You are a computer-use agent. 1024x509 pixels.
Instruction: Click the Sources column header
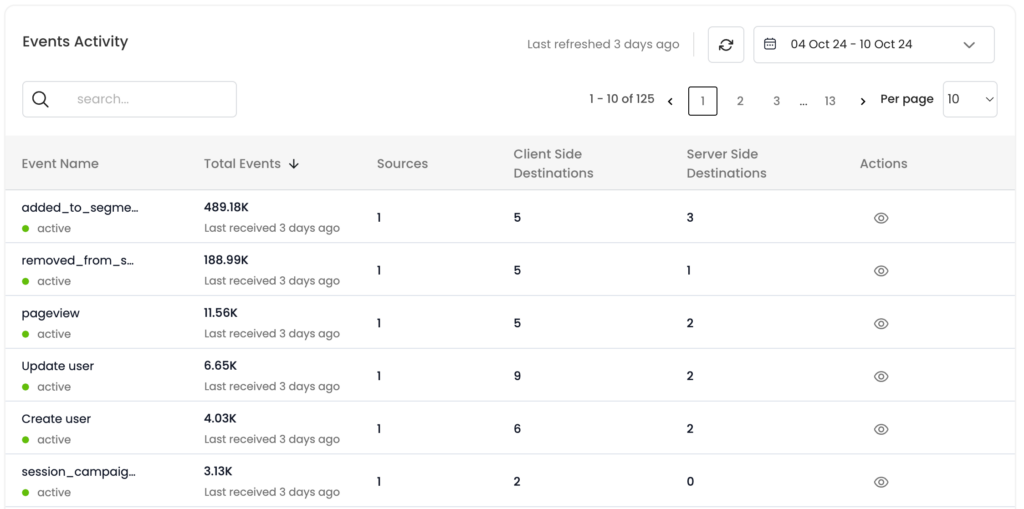[x=402, y=163]
